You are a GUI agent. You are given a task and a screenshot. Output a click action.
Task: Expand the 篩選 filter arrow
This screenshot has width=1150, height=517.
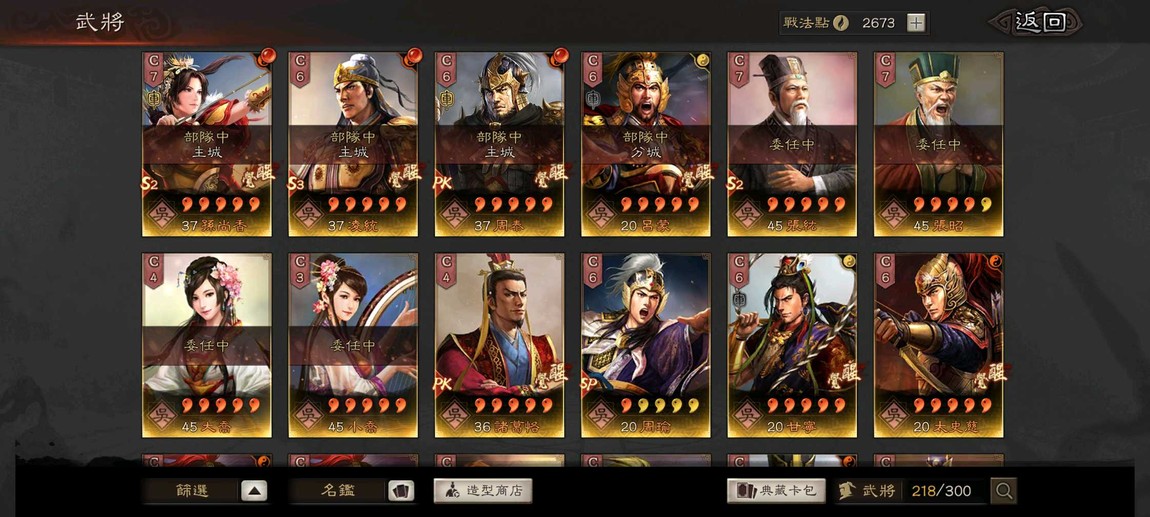pos(254,491)
